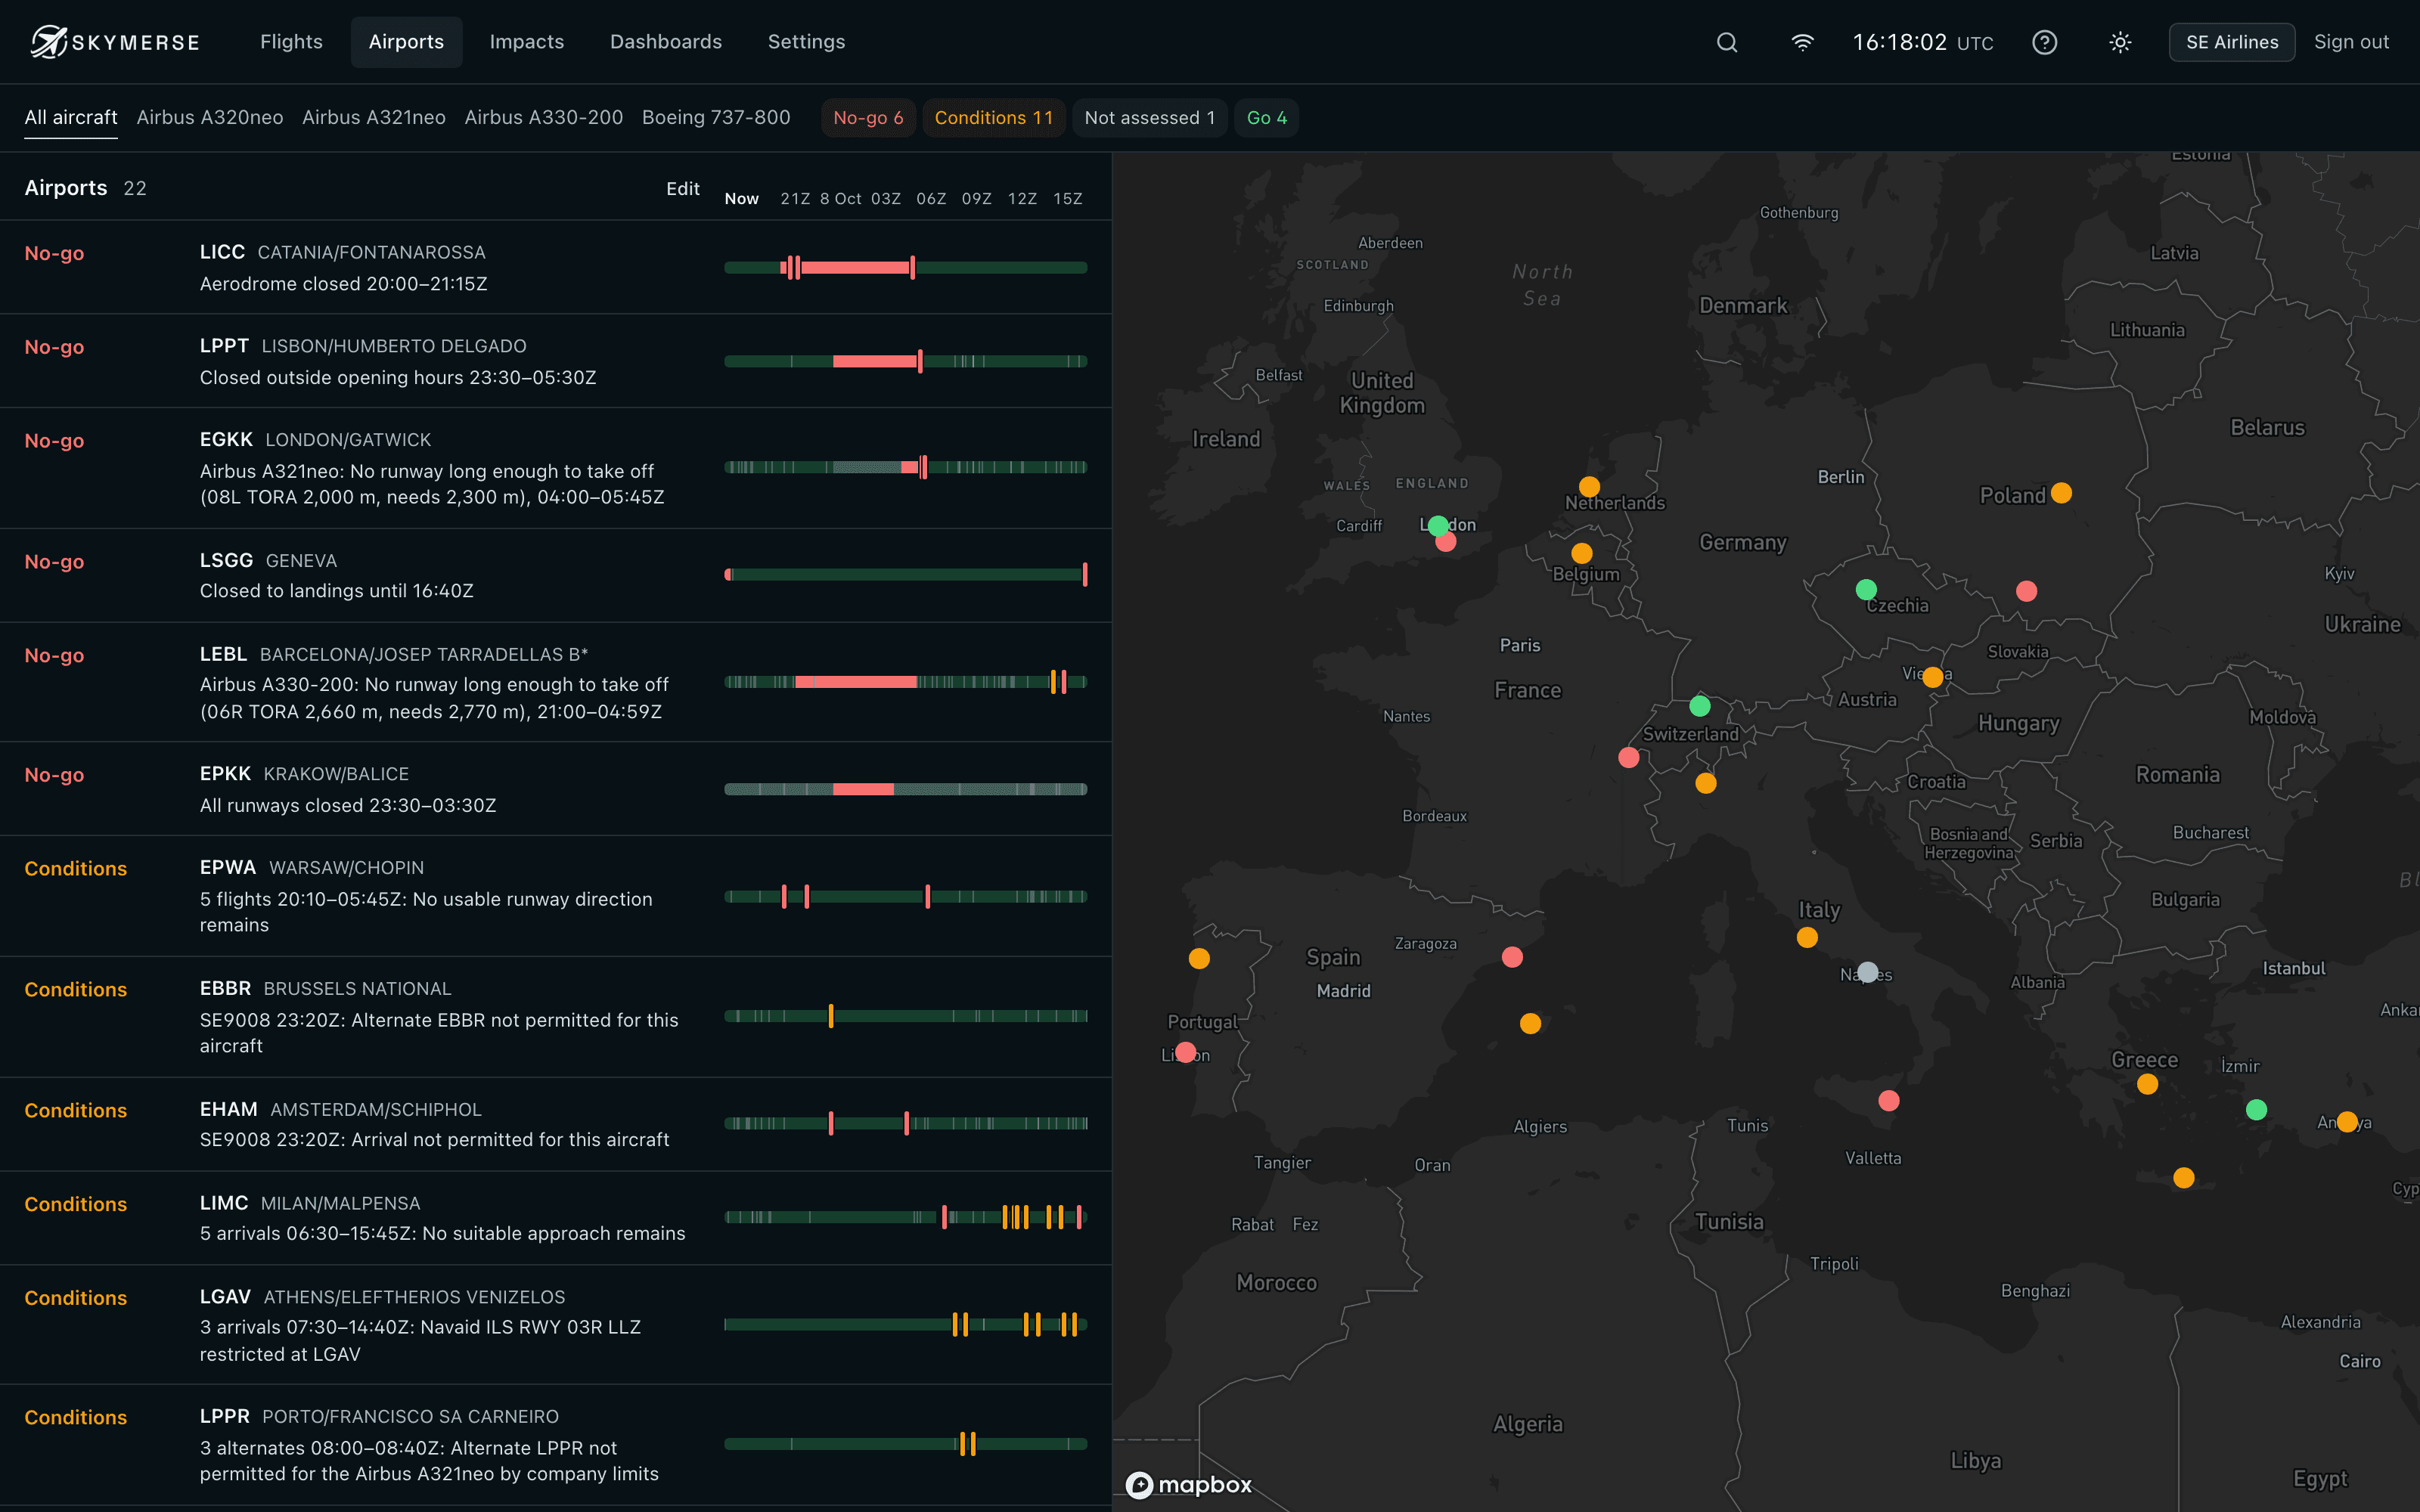
Task: Select the grey marker at Naples
Action: (x=1867, y=972)
